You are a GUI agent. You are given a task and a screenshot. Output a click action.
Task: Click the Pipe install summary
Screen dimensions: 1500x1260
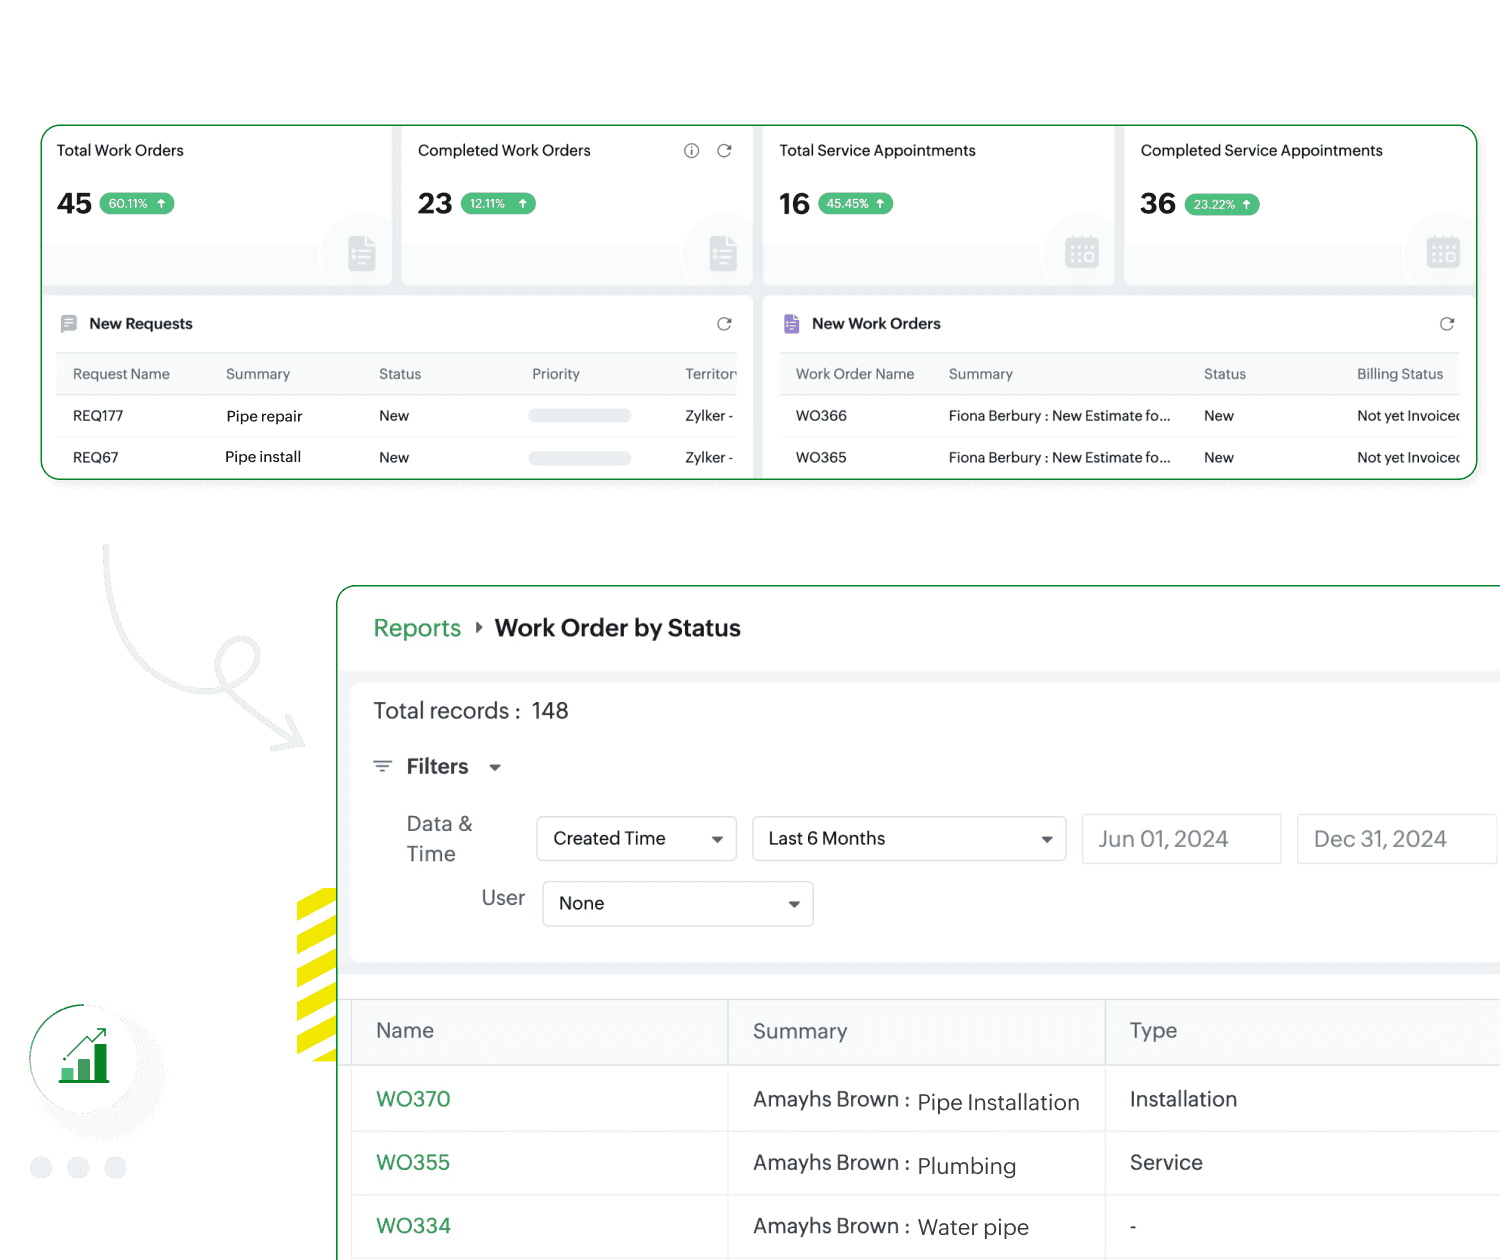[x=263, y=457]
